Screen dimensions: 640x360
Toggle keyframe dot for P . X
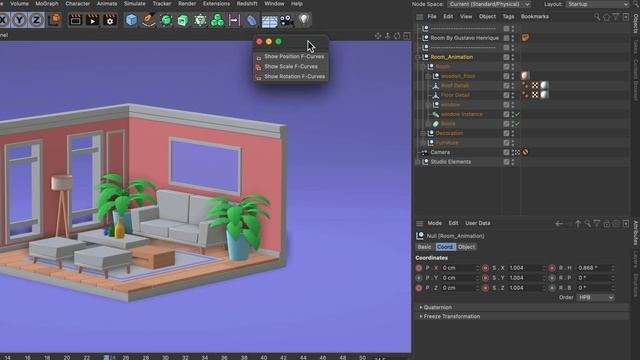coord(419,268)
